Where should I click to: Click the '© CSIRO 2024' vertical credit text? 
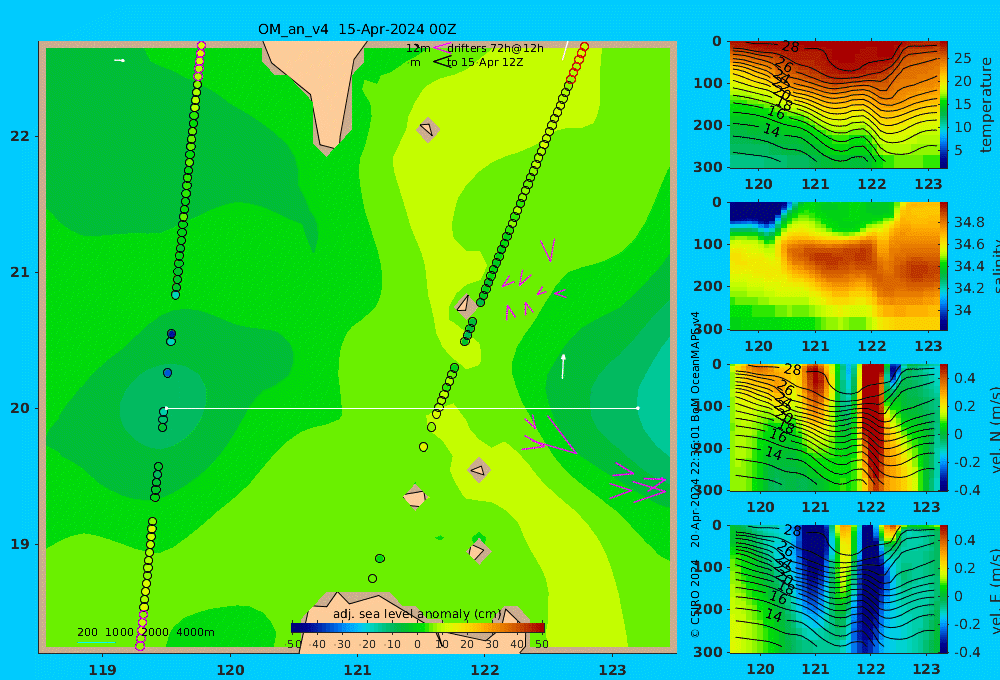click(x=695, y=599)
